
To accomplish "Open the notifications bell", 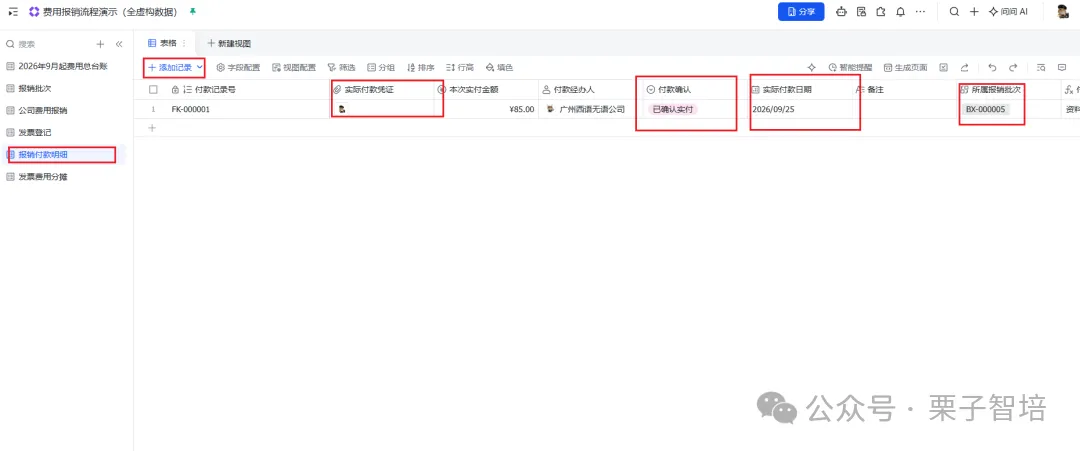I will (900, 12).
